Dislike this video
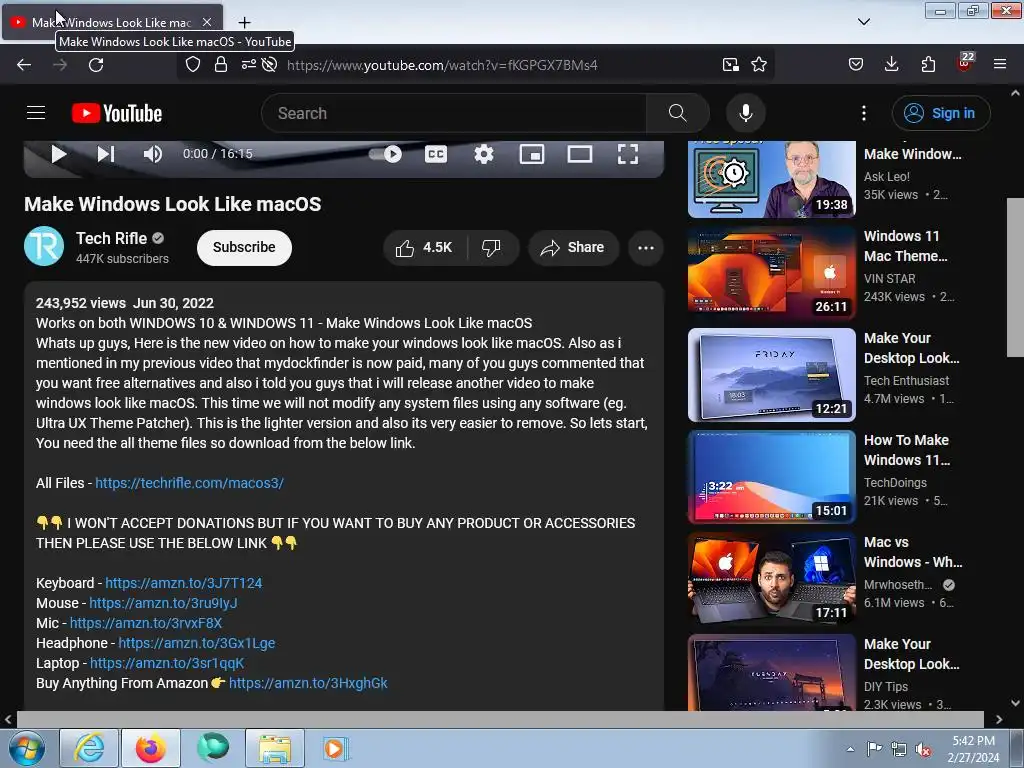This screenshot has height=768, width=1024. coord(491,248)
